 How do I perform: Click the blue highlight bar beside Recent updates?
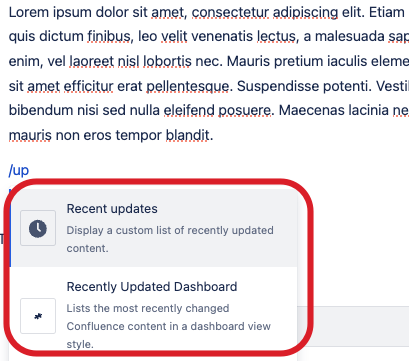[x=10, y=228]
